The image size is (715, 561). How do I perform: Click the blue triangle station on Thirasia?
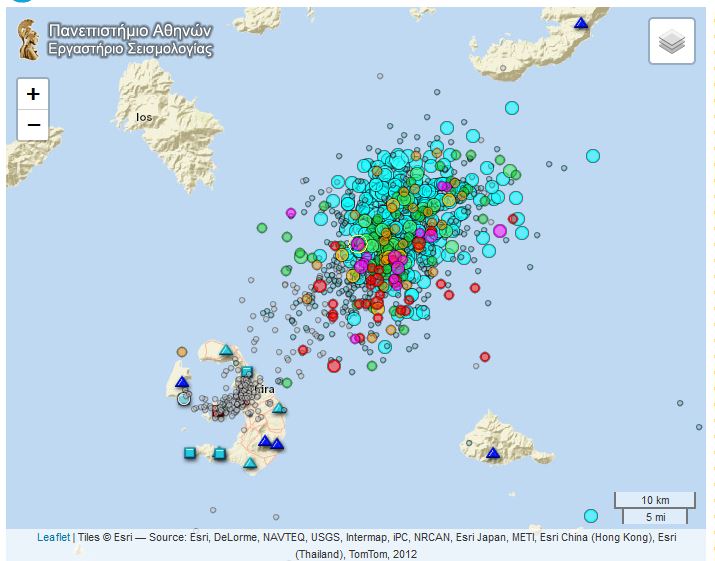[182, 382]
